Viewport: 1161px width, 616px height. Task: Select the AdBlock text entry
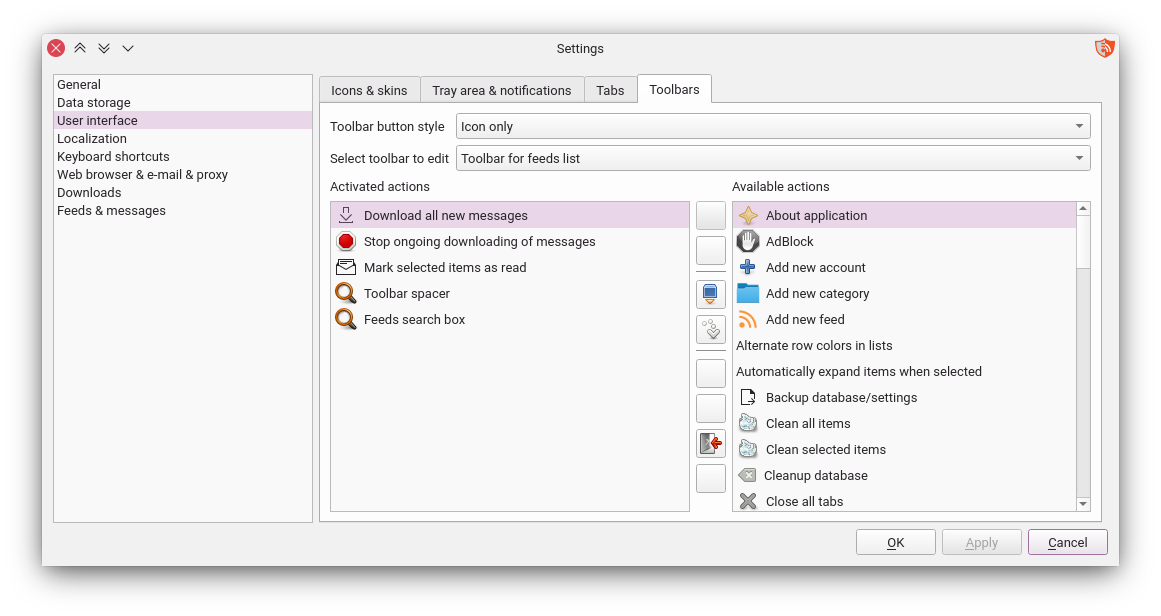coord(789,241)
